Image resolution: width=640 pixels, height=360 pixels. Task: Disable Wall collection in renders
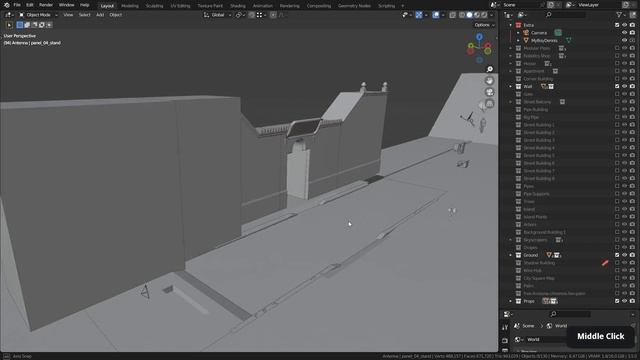coord(632,87)
